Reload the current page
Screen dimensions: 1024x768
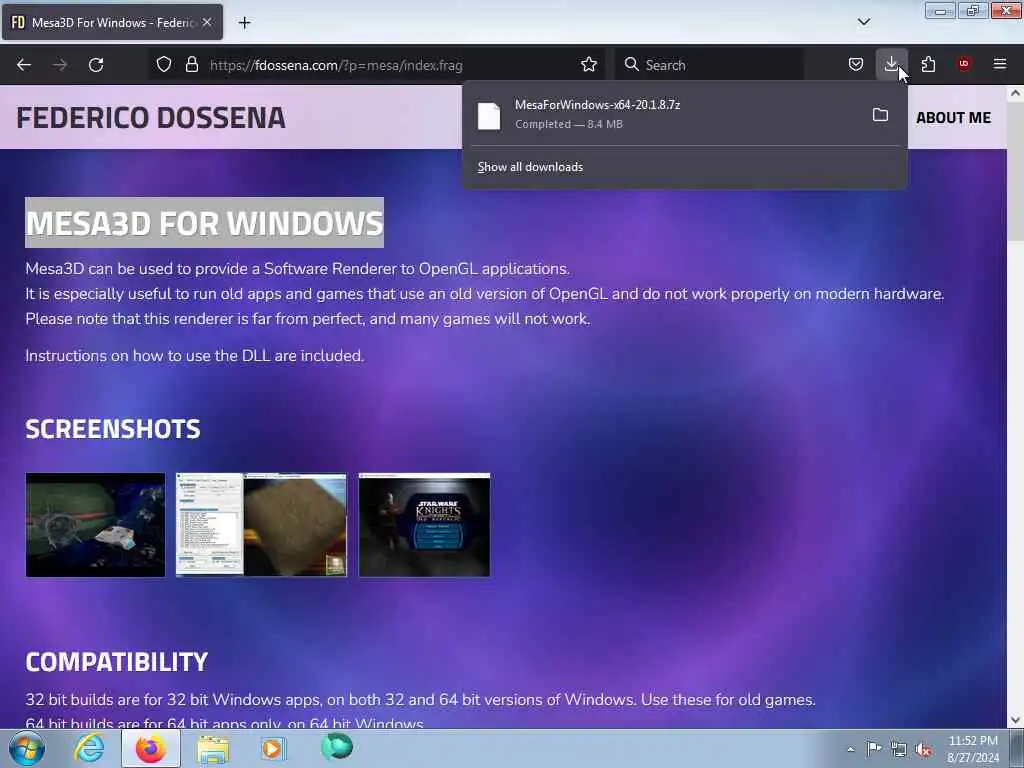click(96, 65)
